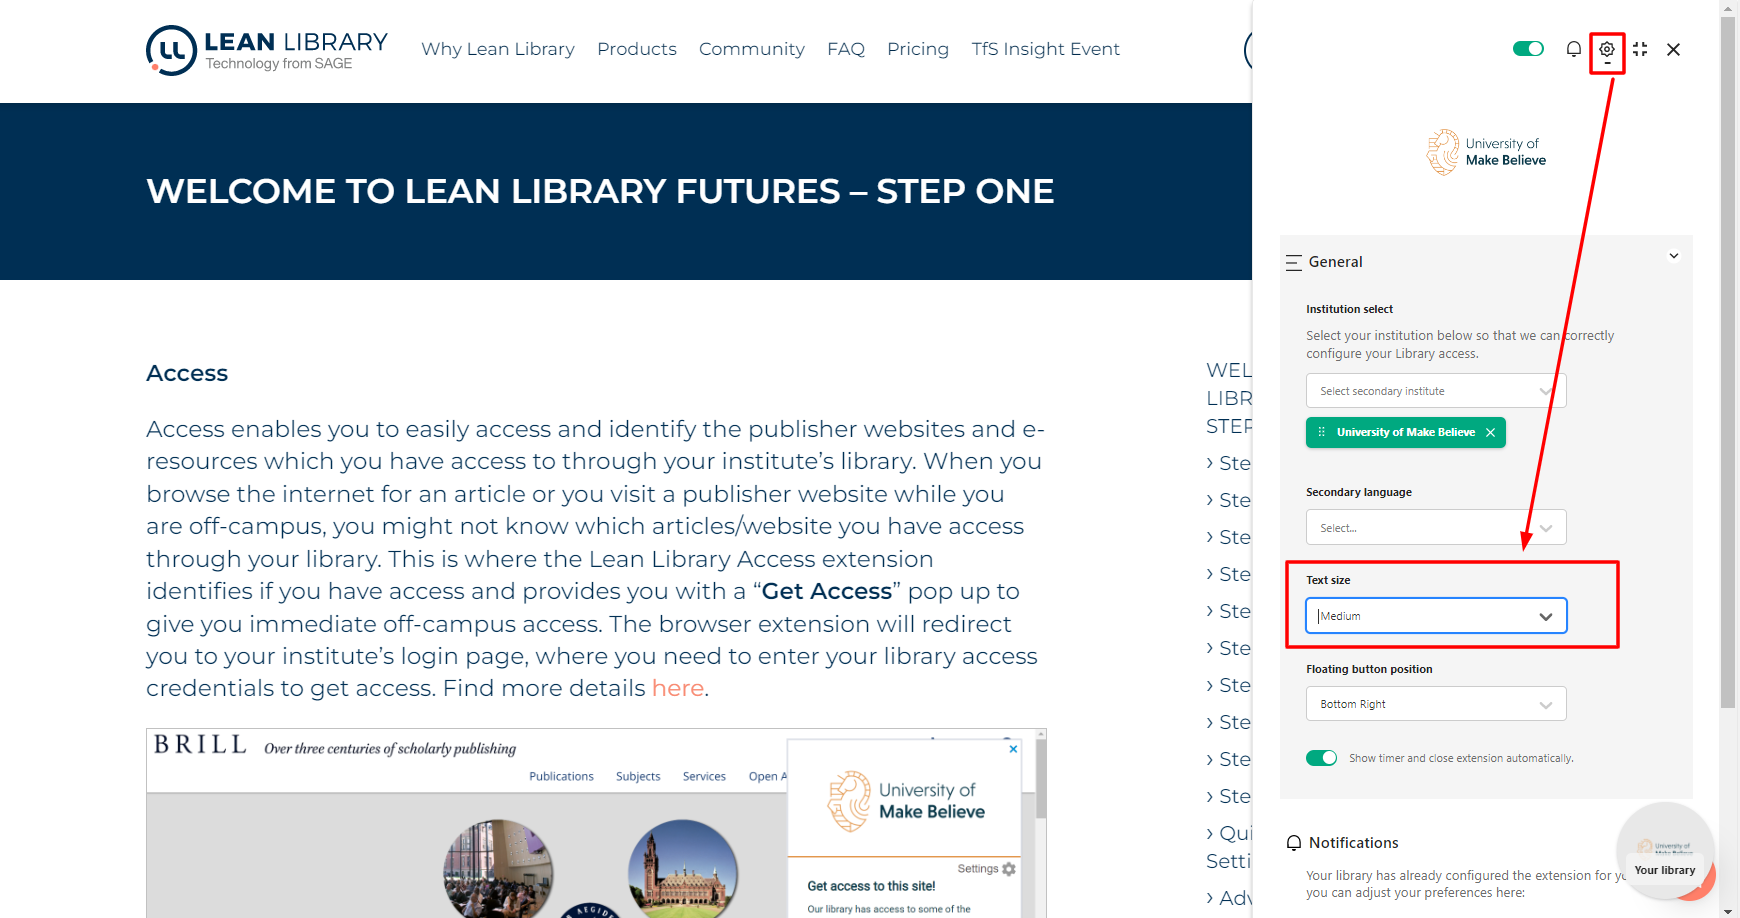Image resolution: width=1740 pixels, height=918 pixels.
Task: Click the General section title
Action: (1335, 262)
